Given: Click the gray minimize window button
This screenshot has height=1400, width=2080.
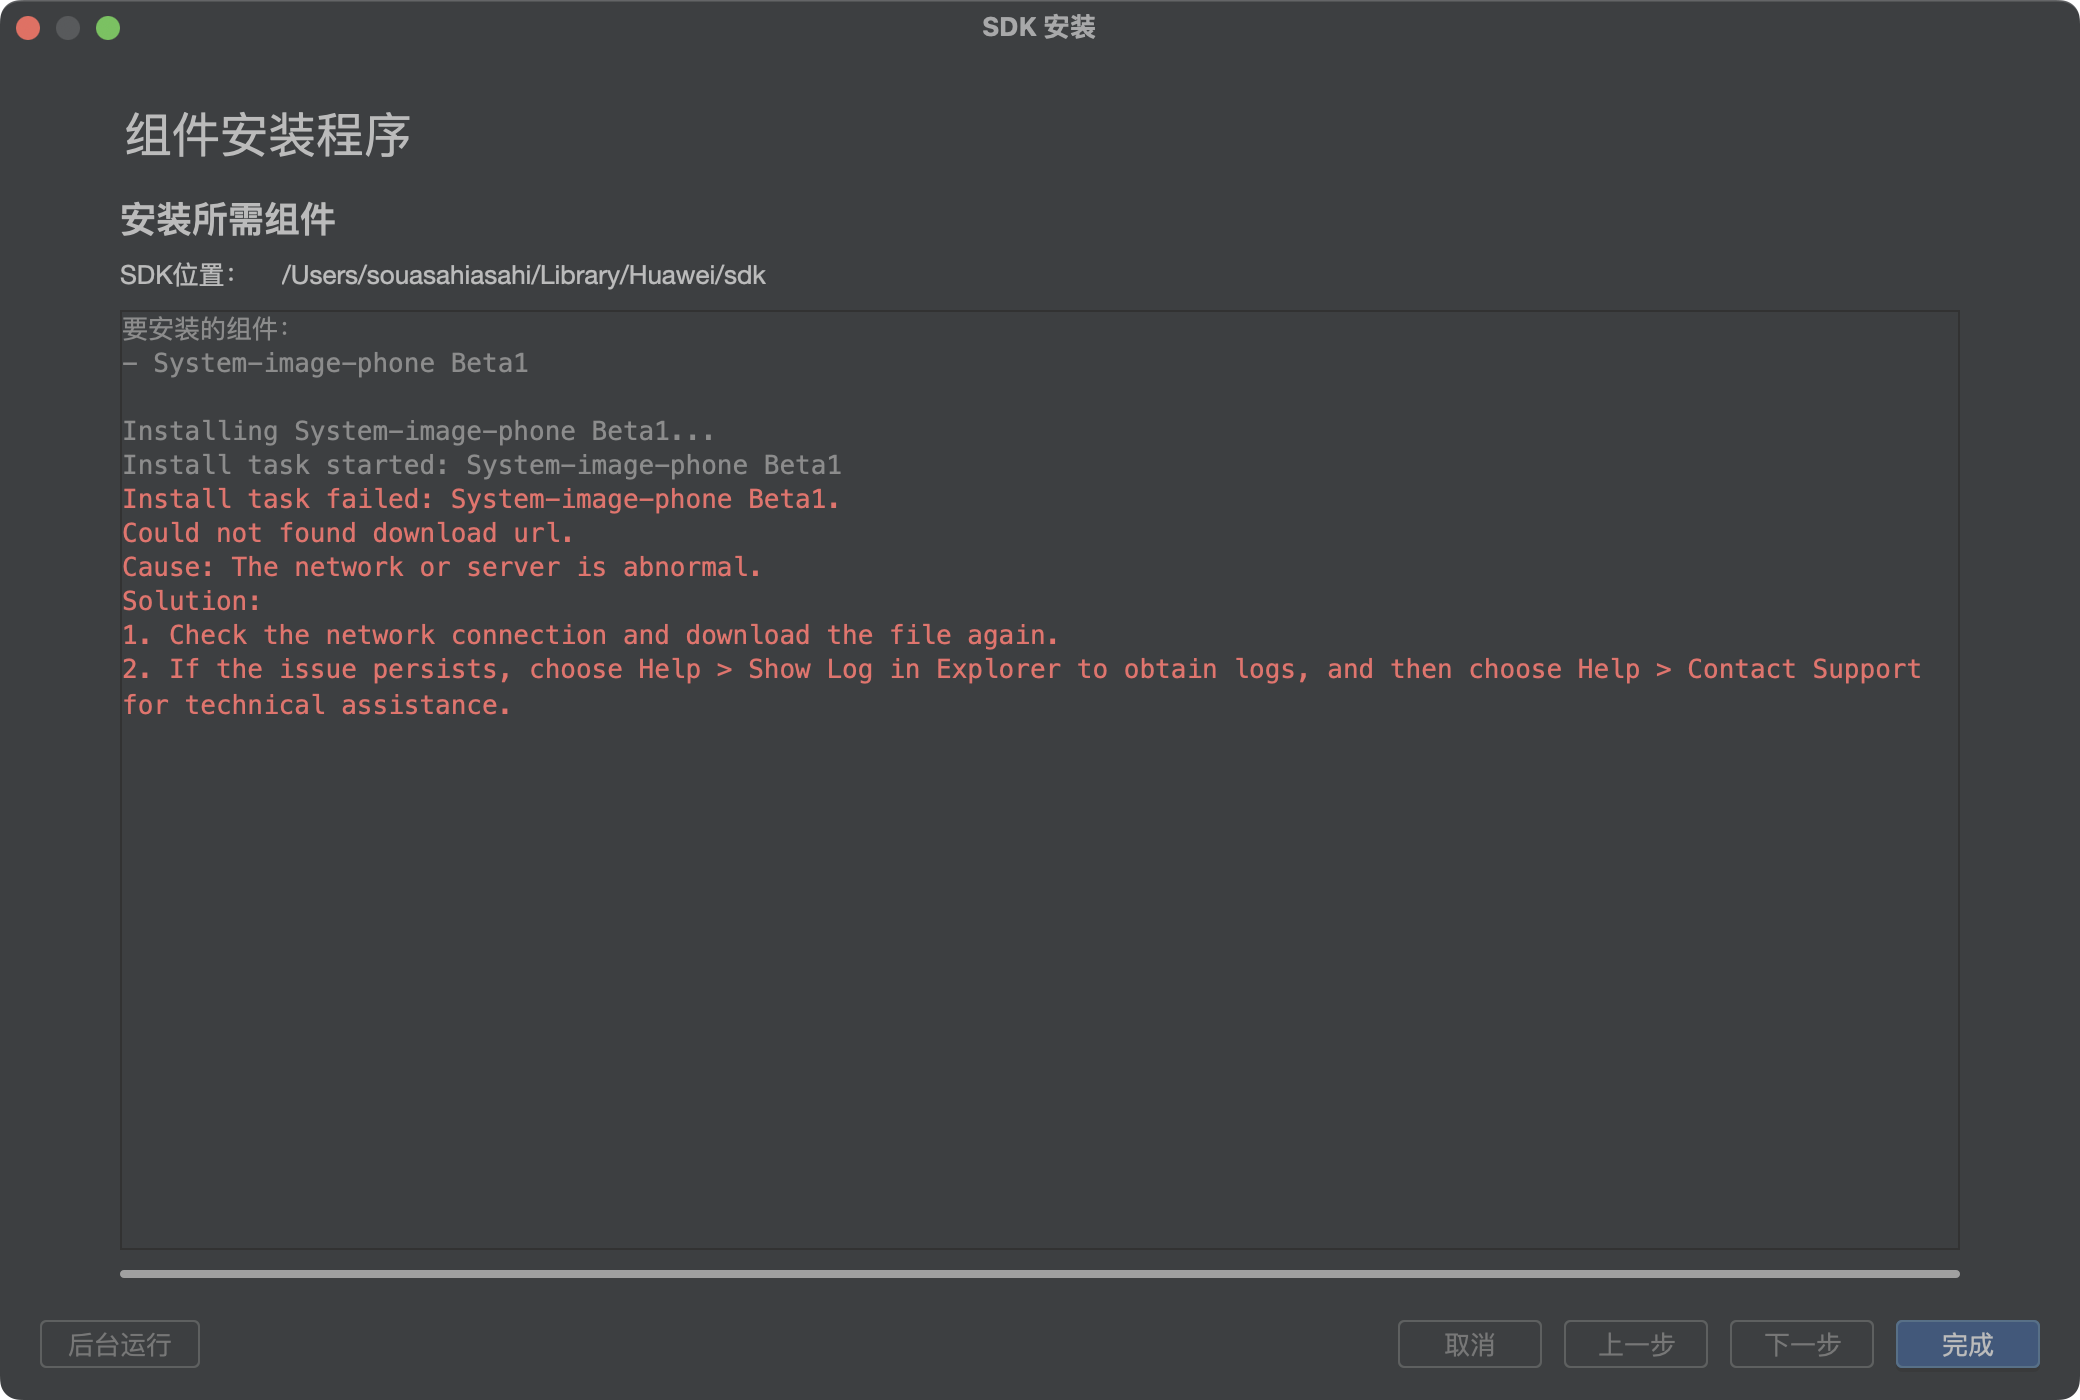Looking at the screenshot, I should coord(68,28).
